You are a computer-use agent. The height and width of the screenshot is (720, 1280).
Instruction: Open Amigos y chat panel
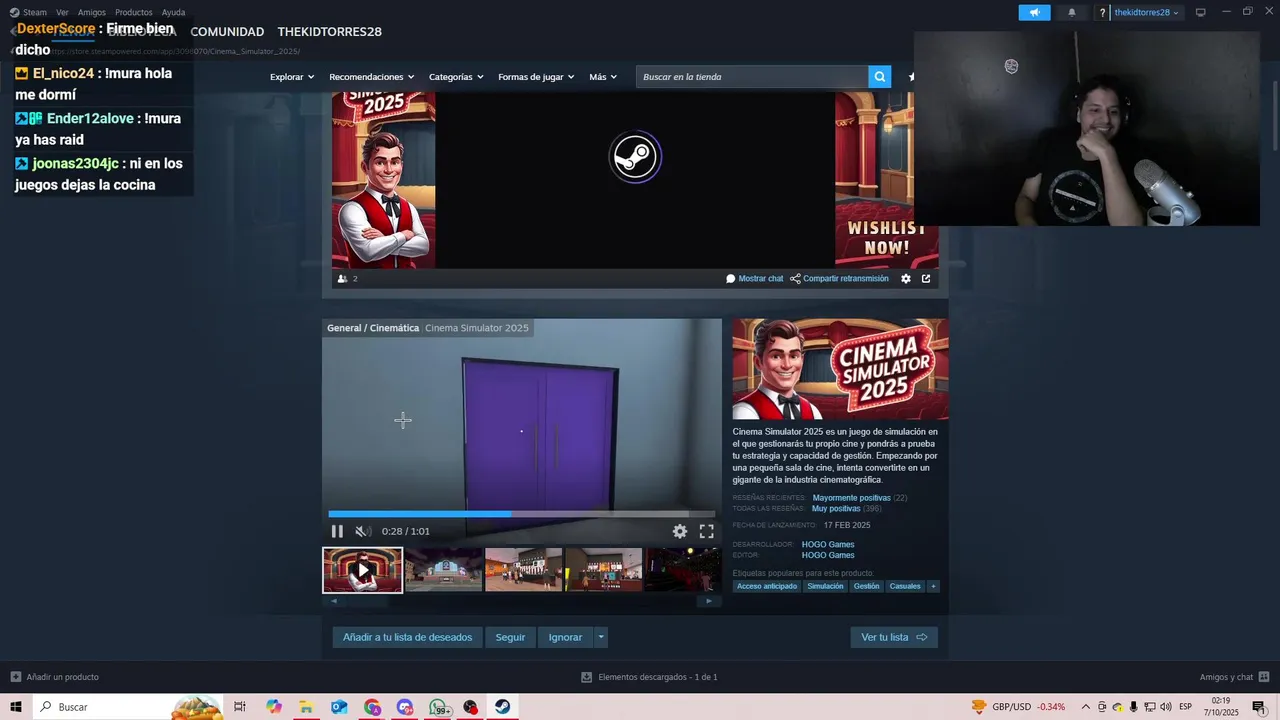pyautogui.click(x=1234, y=677)
